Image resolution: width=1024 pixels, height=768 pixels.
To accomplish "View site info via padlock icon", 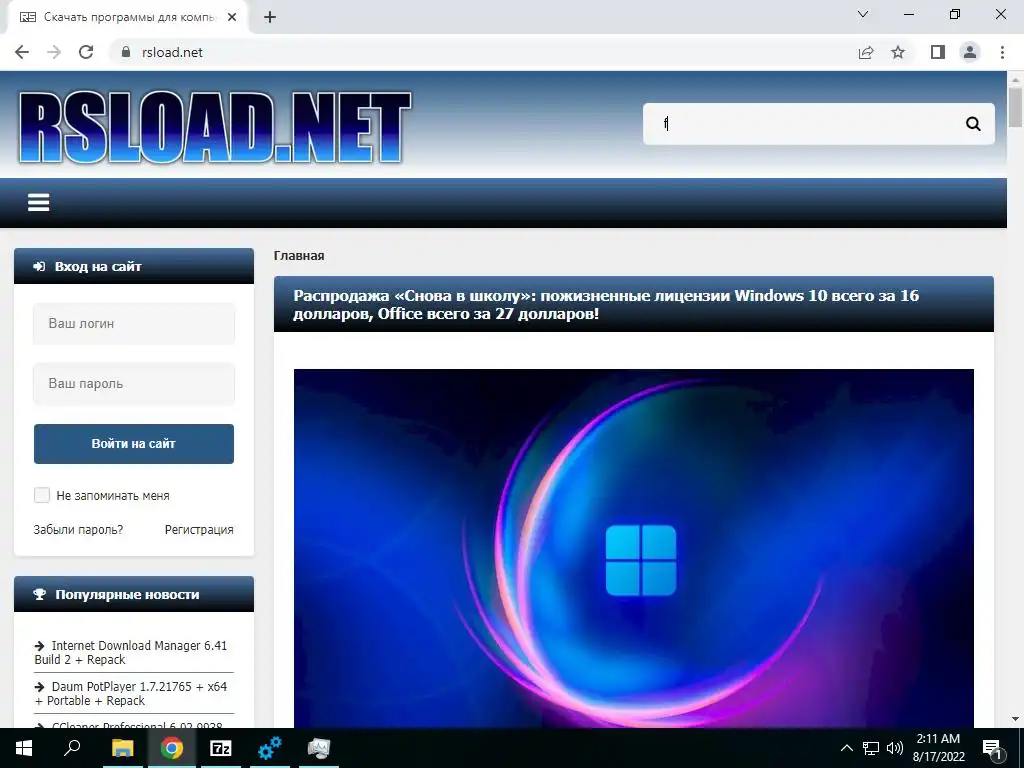I will point(126,52).
